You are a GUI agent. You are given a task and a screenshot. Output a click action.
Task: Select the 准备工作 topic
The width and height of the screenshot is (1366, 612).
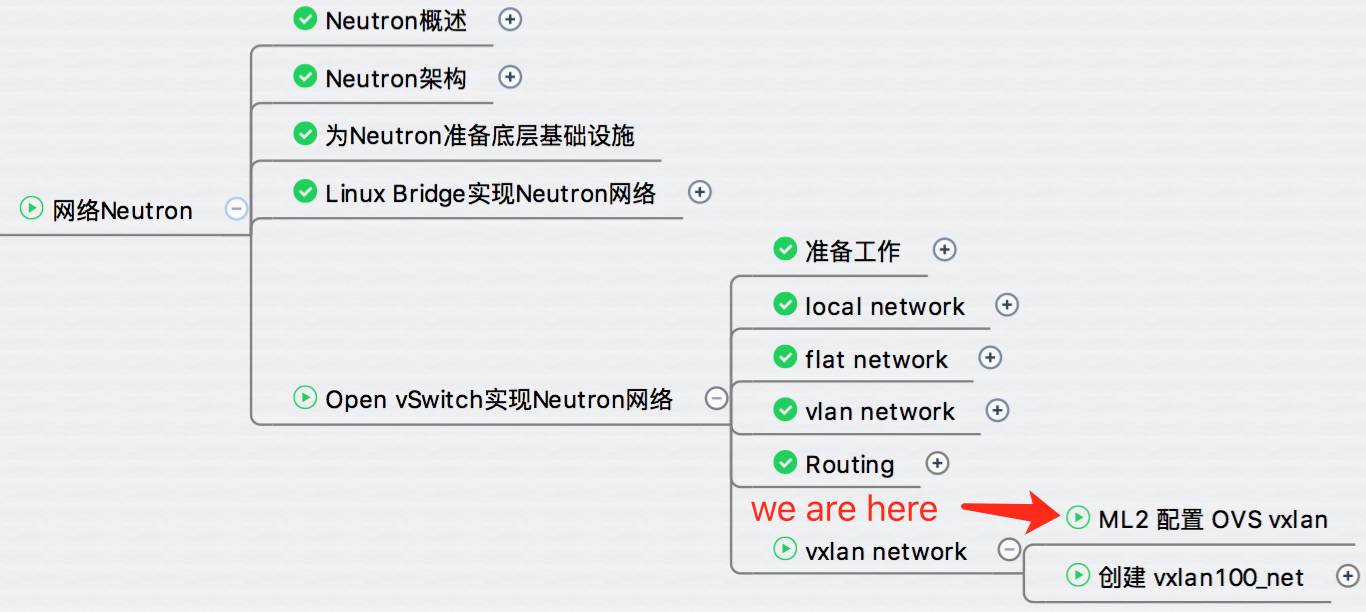(x=853, y=251)
